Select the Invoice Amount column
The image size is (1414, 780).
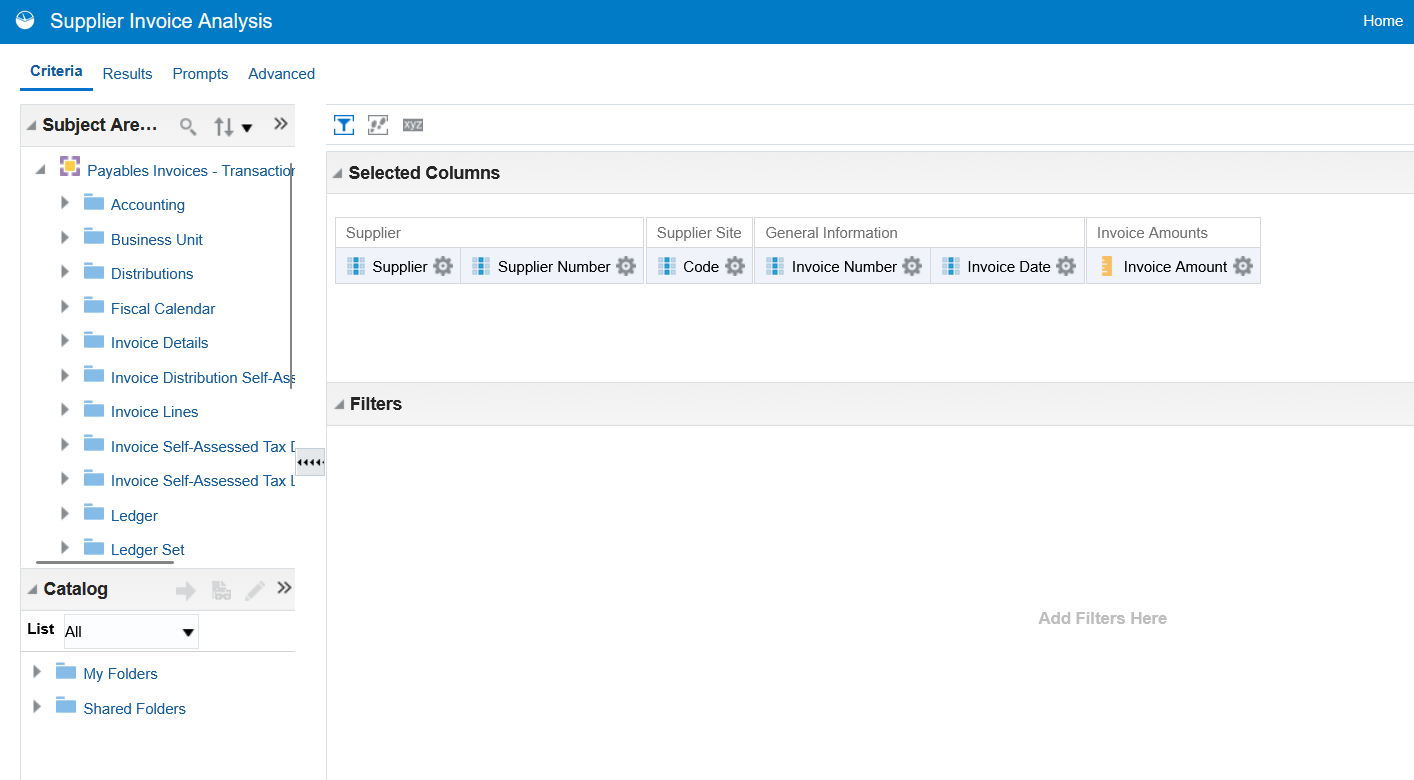(x=1175, y=267)
